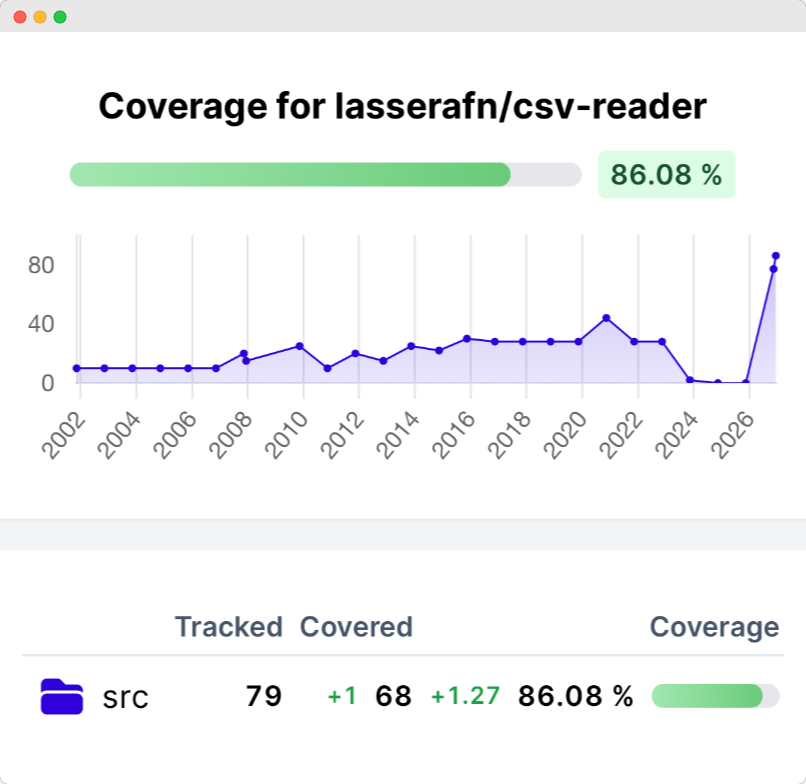Click the tracked lines value 79
This screenshot has width=806, height=784.
coord(263,697)
